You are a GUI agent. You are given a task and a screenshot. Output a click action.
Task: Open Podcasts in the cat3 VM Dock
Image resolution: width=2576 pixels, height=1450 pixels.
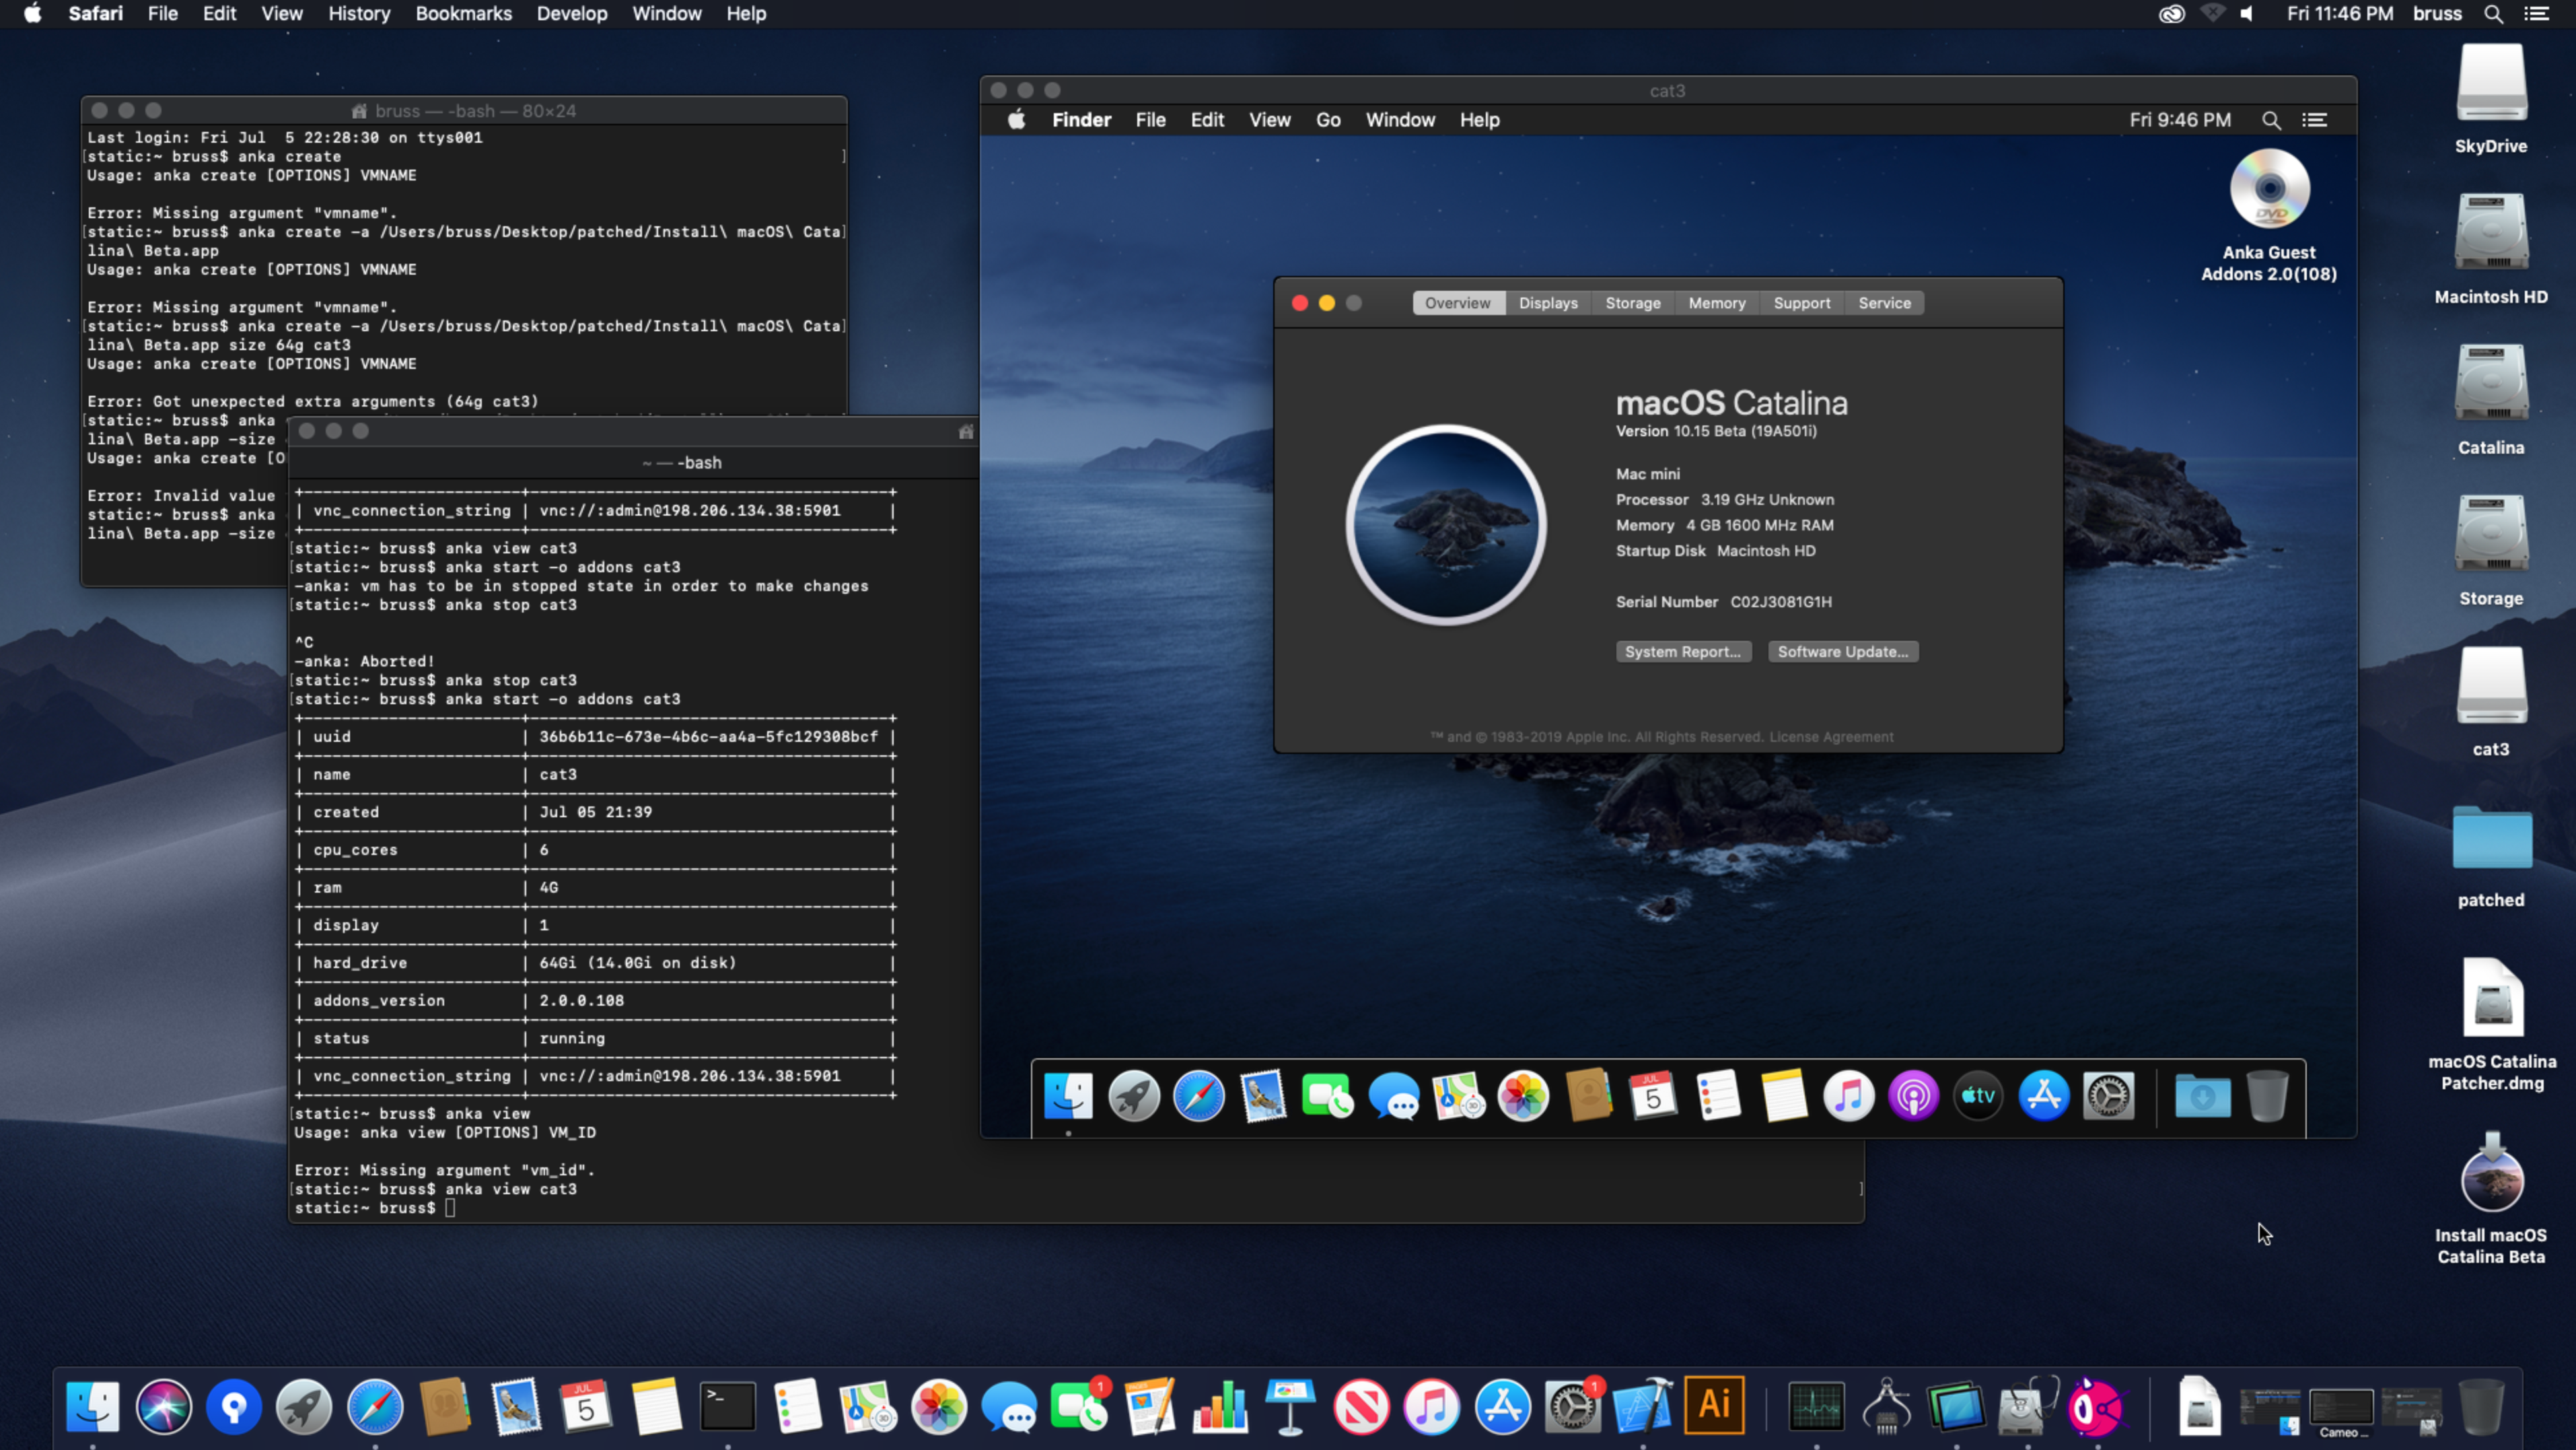(x=1913, y=1095)
